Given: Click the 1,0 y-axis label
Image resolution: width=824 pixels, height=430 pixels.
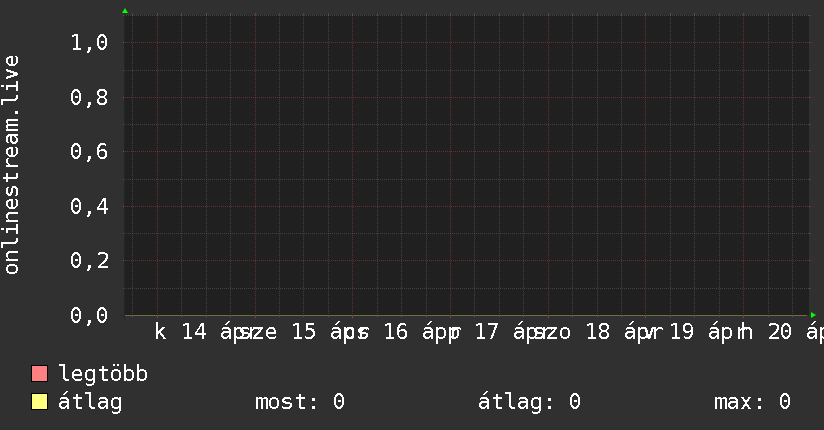Looking at the screenshot, I should (89, 43).
